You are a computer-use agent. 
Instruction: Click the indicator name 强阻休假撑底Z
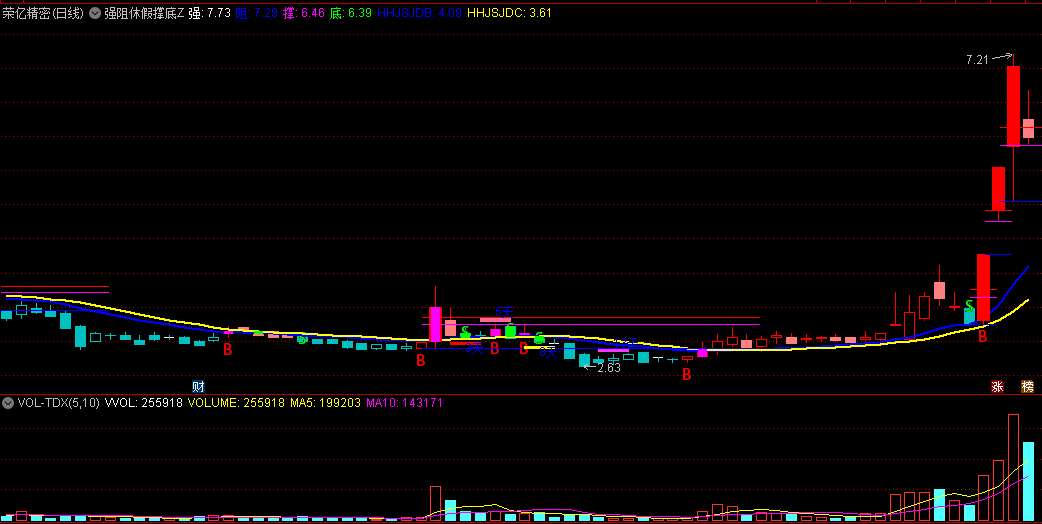[144, 13]
